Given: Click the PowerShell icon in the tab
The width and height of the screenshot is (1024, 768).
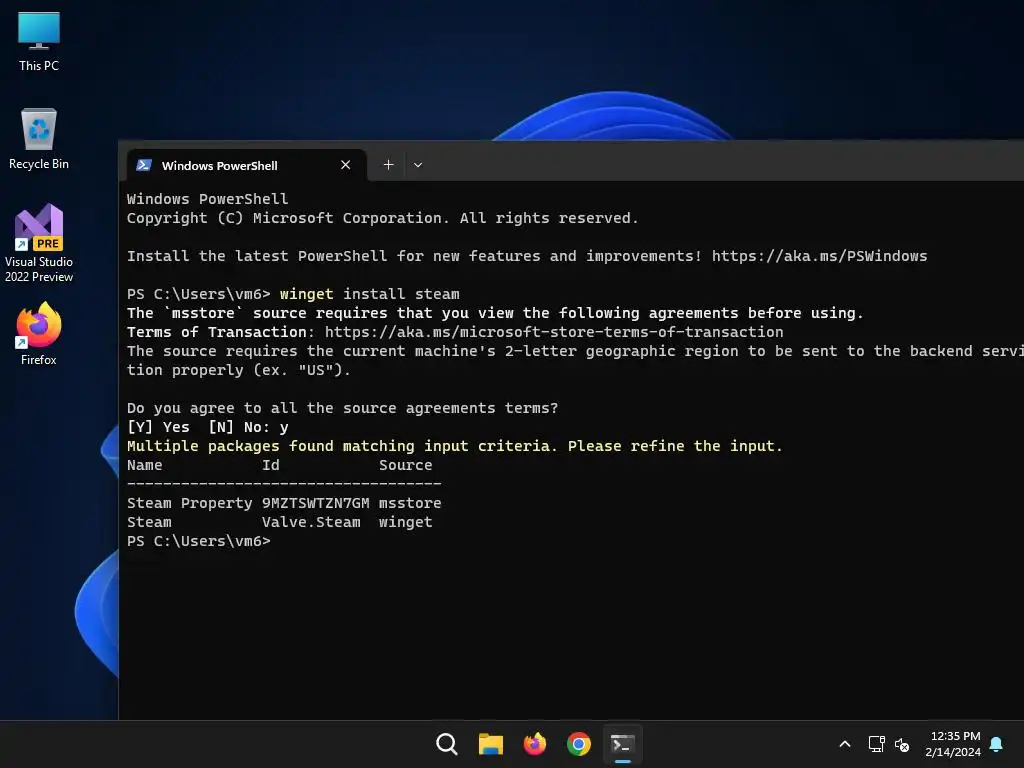Looking at the screenshot, I should point(144,165).
